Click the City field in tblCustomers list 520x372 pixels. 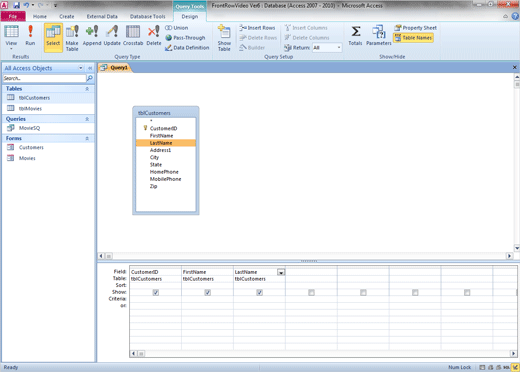[166, 157]
